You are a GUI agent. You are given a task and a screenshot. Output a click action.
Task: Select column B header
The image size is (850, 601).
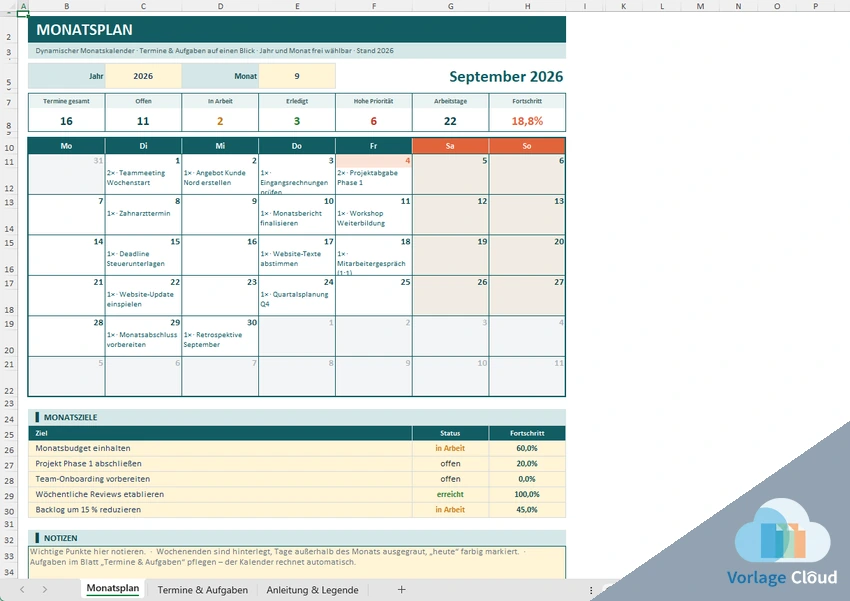pyautogui.click(x=67, y=6)
